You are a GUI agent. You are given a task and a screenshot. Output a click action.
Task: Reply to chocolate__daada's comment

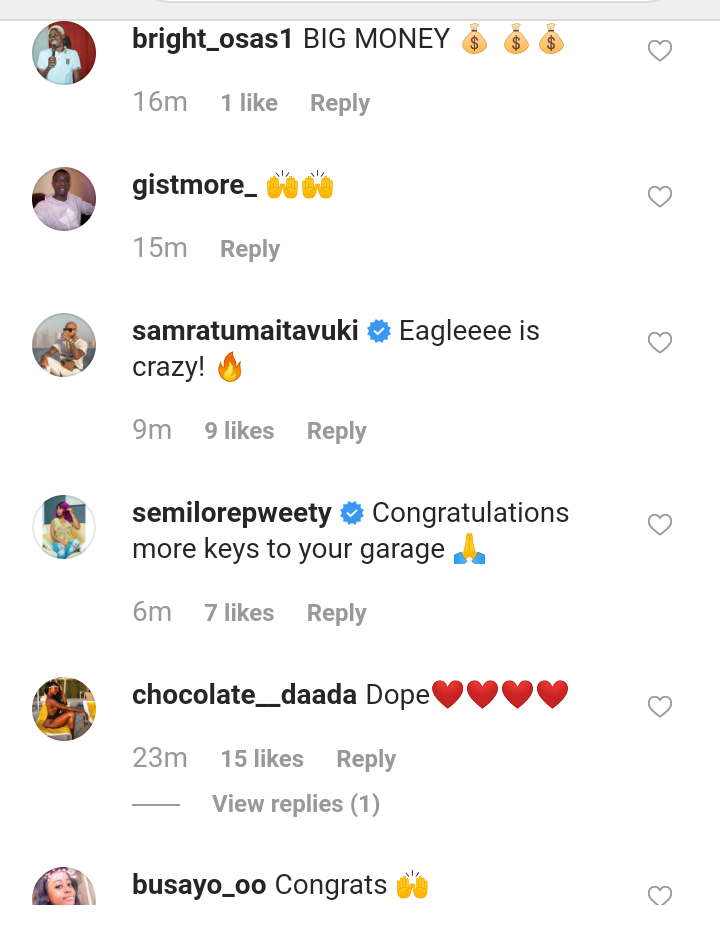tap(366, 759)
